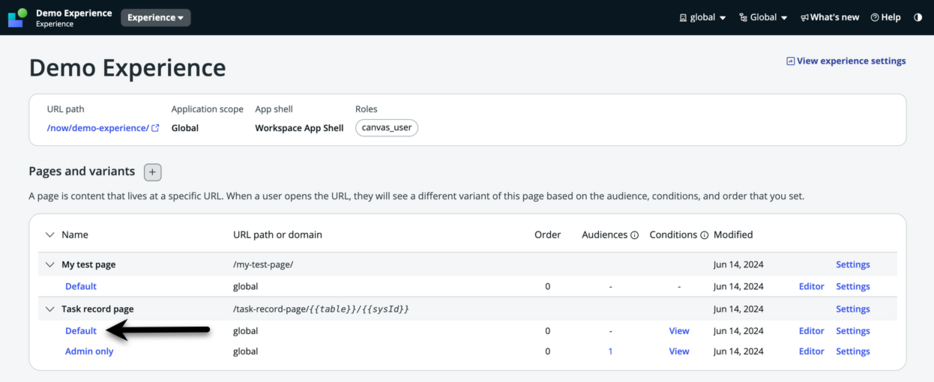The height and width of the screenshot is (382, 934).
Task: Click the Pages and variants heading
Action: coord(82,172)
